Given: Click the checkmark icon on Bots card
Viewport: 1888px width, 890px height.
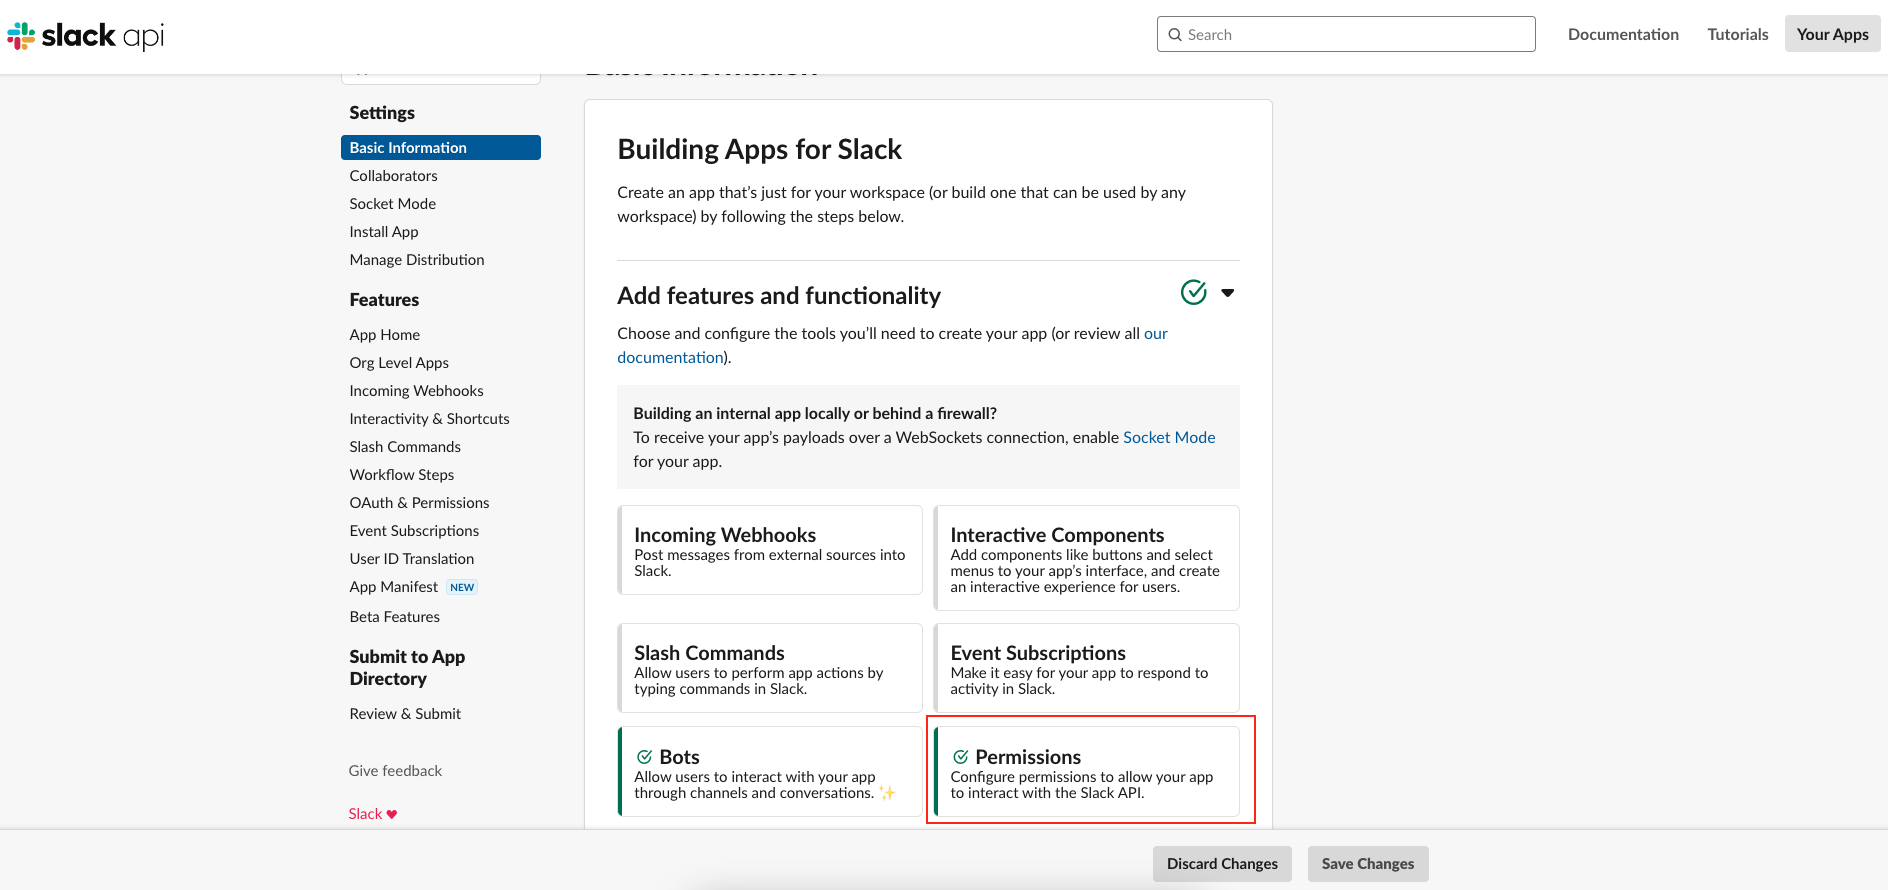Looking at the screenshot, I should tap(645, 757).
